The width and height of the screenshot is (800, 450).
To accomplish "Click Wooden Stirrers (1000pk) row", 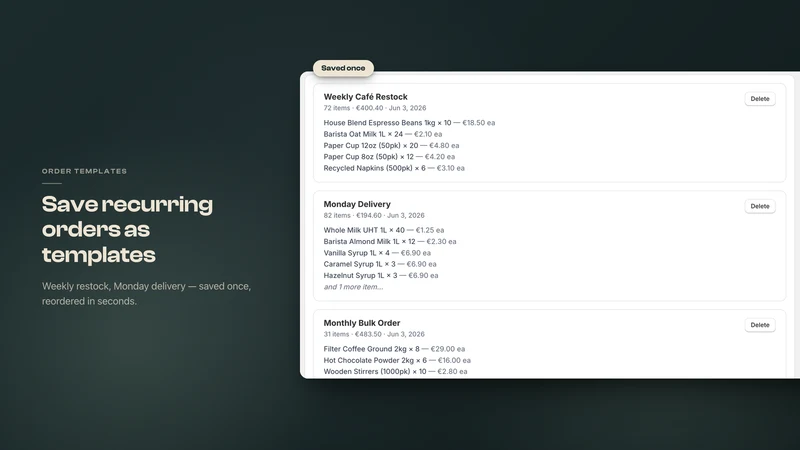I will [395, 371].
